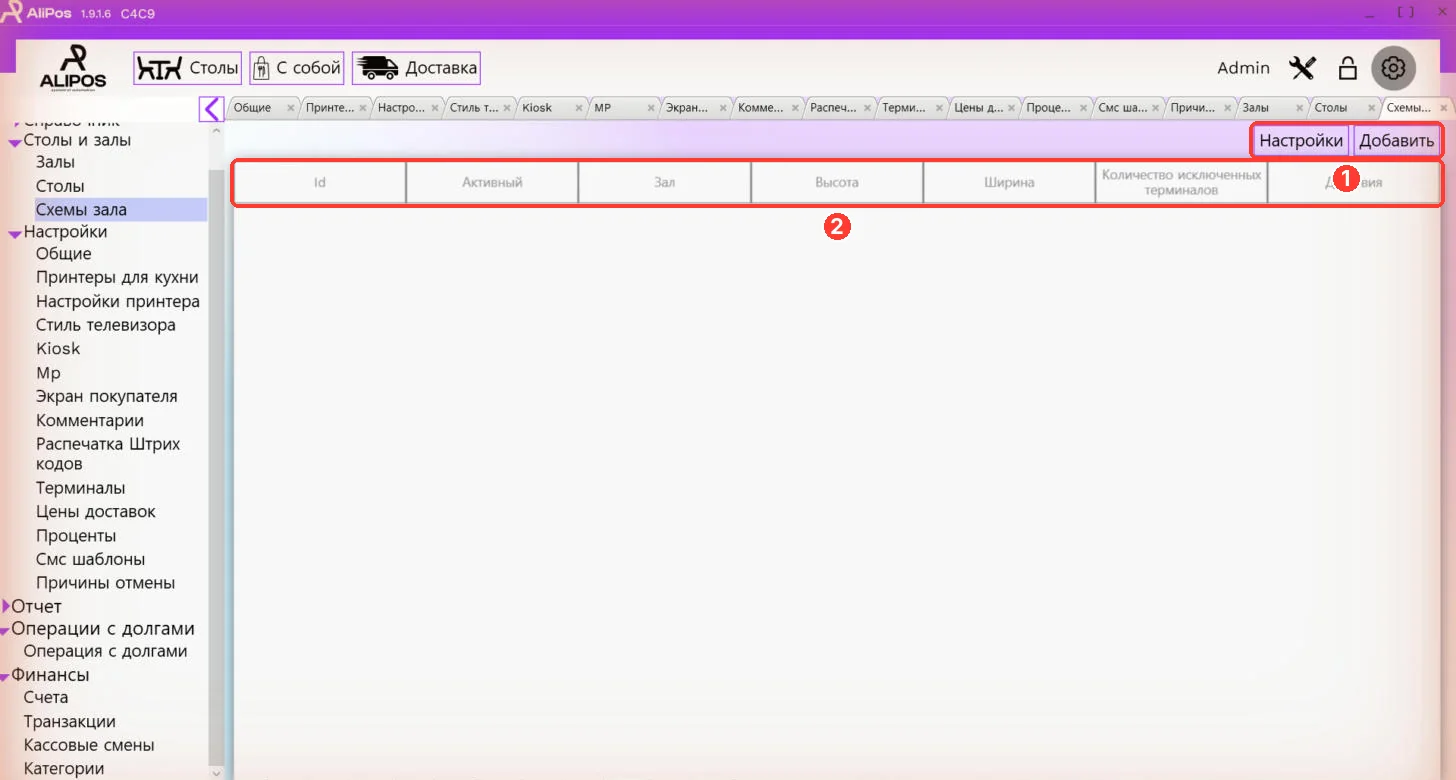Click the Активный column header
This screenshot has height=780, width=1456.
492,183
